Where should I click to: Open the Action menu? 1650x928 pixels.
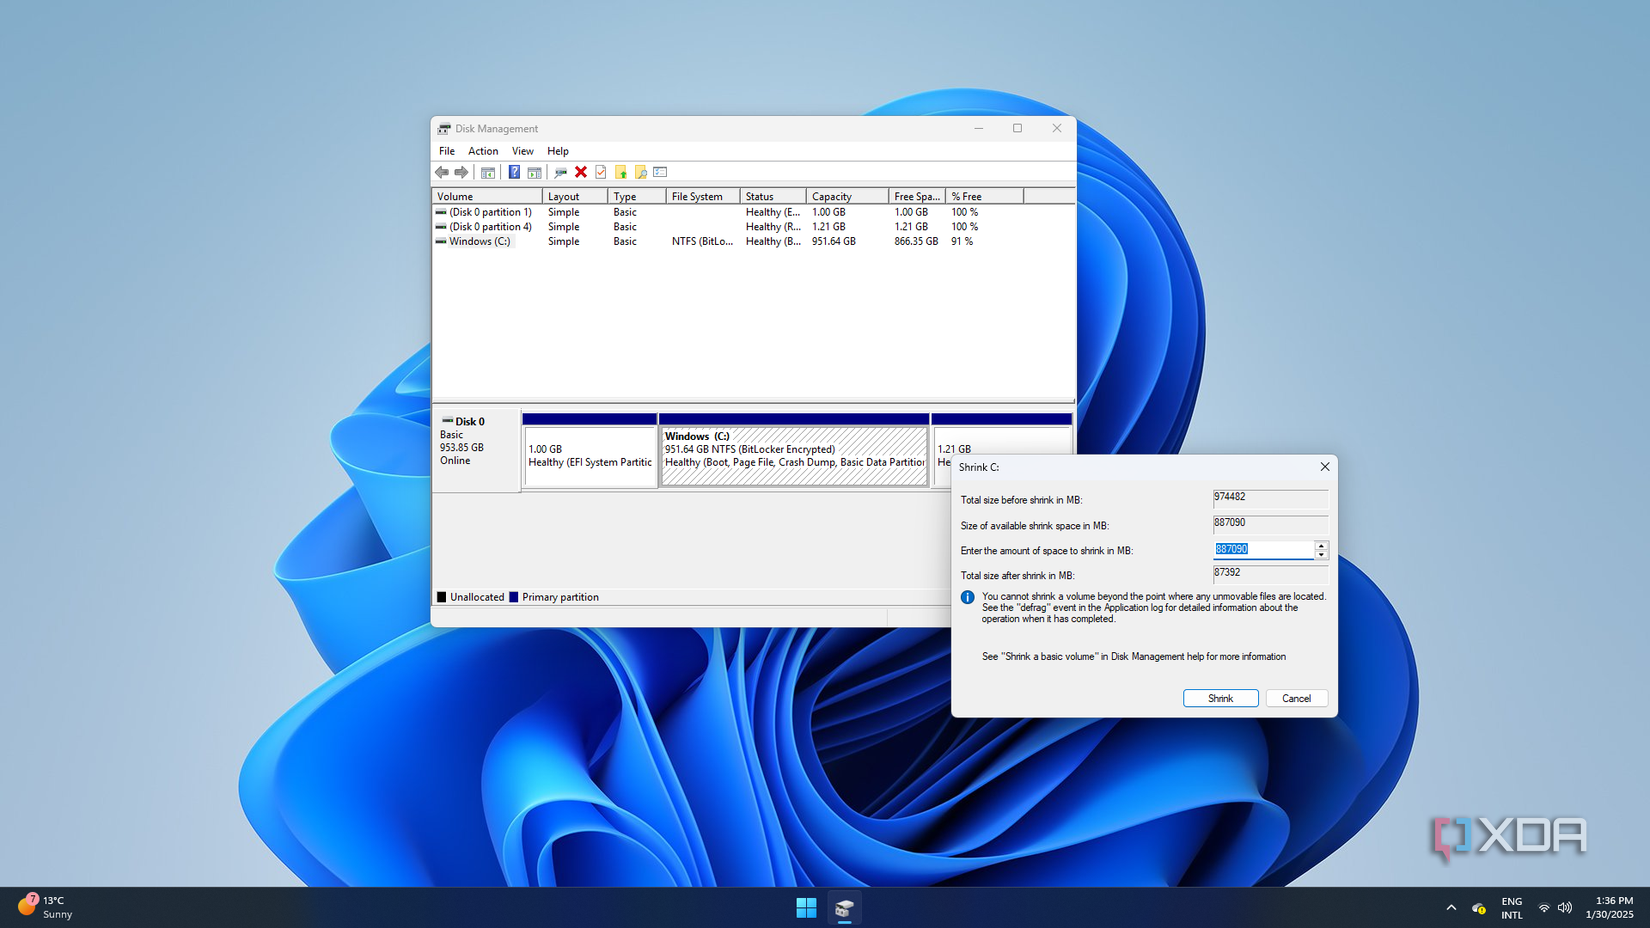(483, 151)
